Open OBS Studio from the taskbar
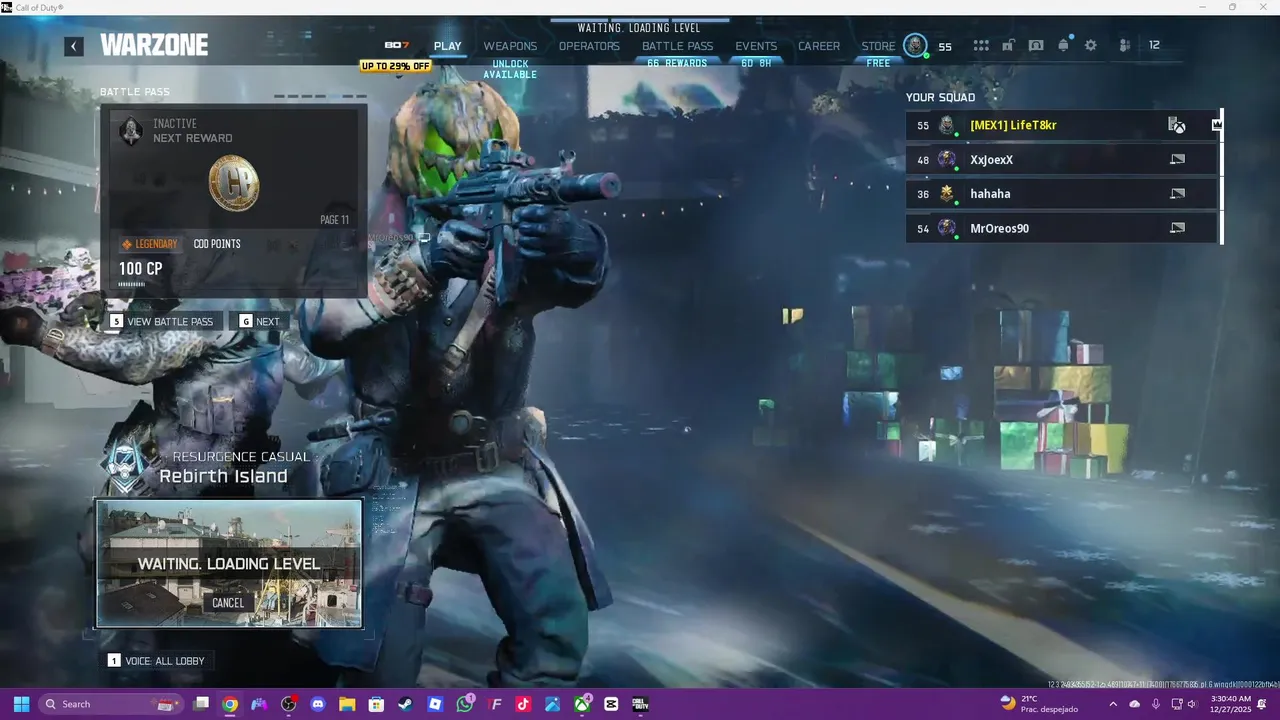Viewport: 1280px width, 720px height. click(289, 704)
